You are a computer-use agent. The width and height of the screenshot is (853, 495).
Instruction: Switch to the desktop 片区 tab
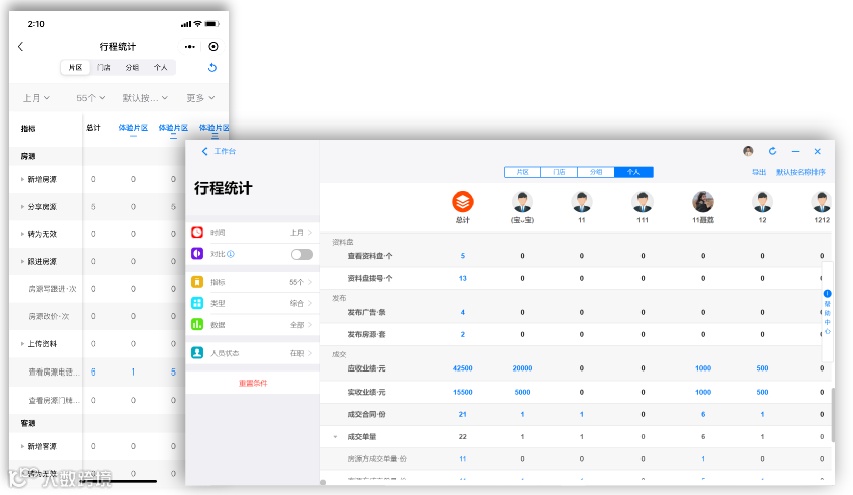click(522, 172)
